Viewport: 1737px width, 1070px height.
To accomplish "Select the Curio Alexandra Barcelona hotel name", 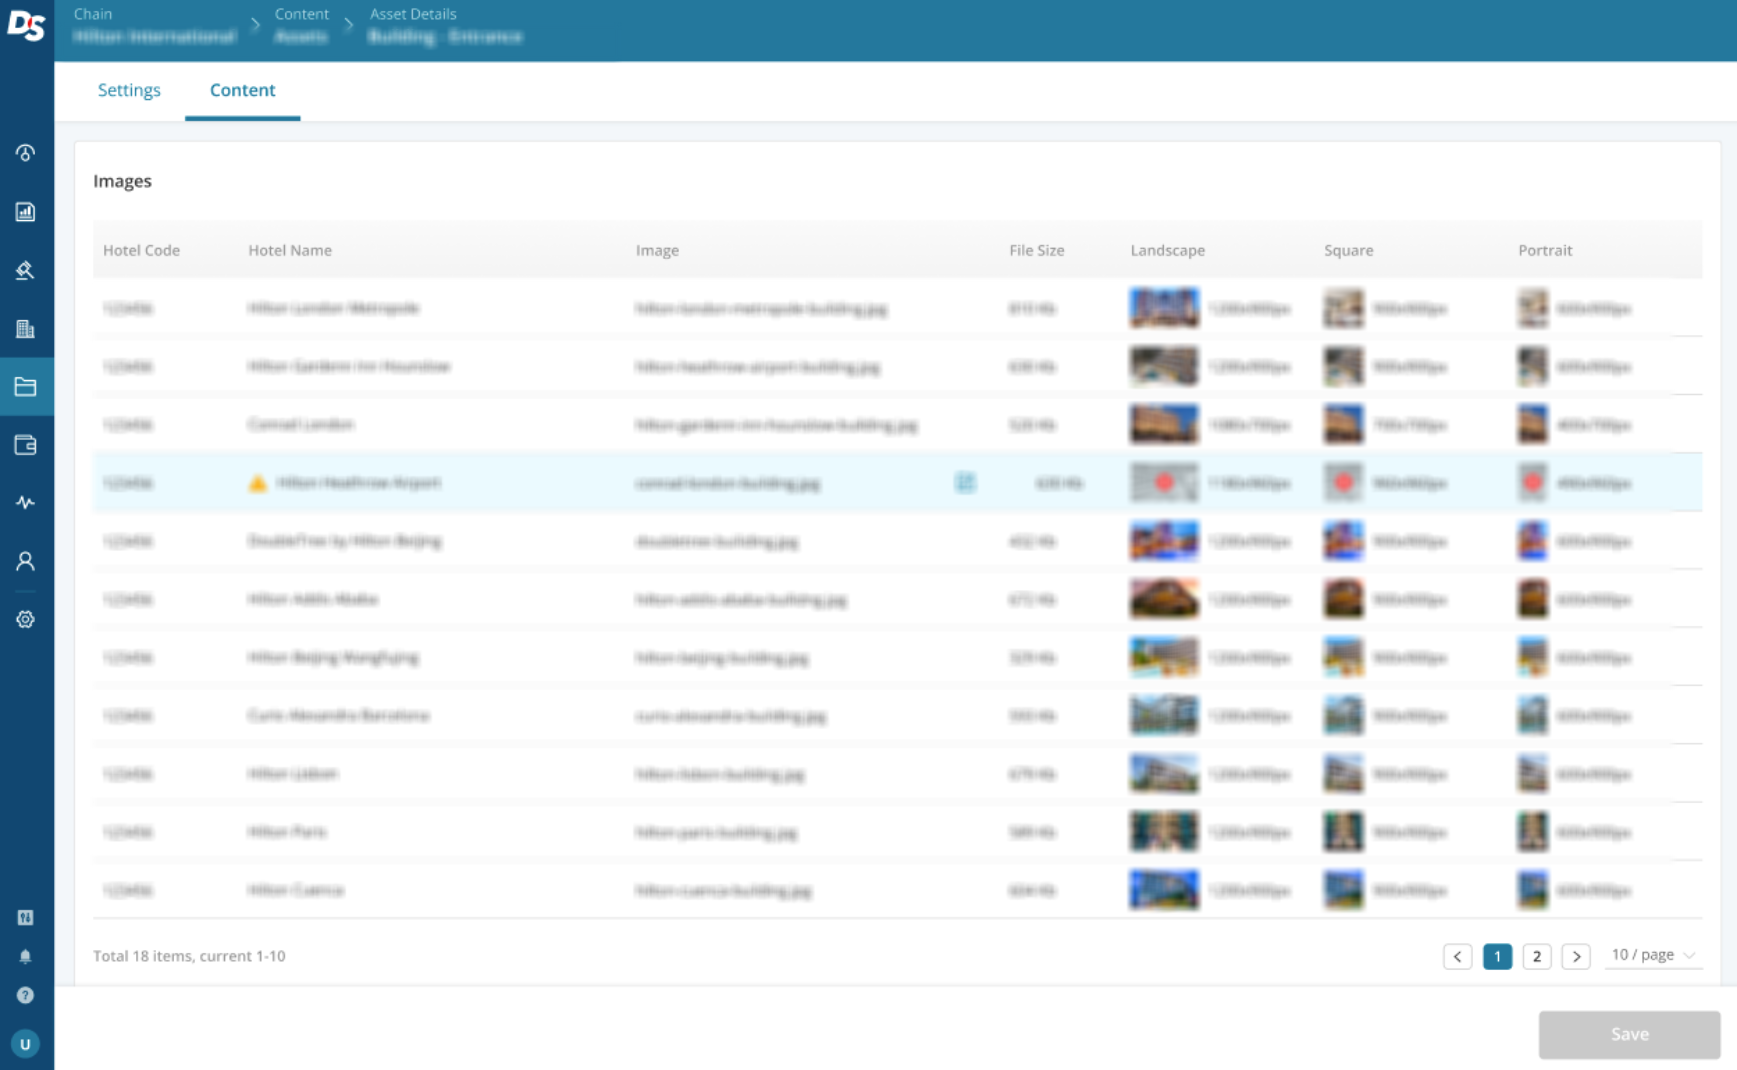I will point(338,715).
